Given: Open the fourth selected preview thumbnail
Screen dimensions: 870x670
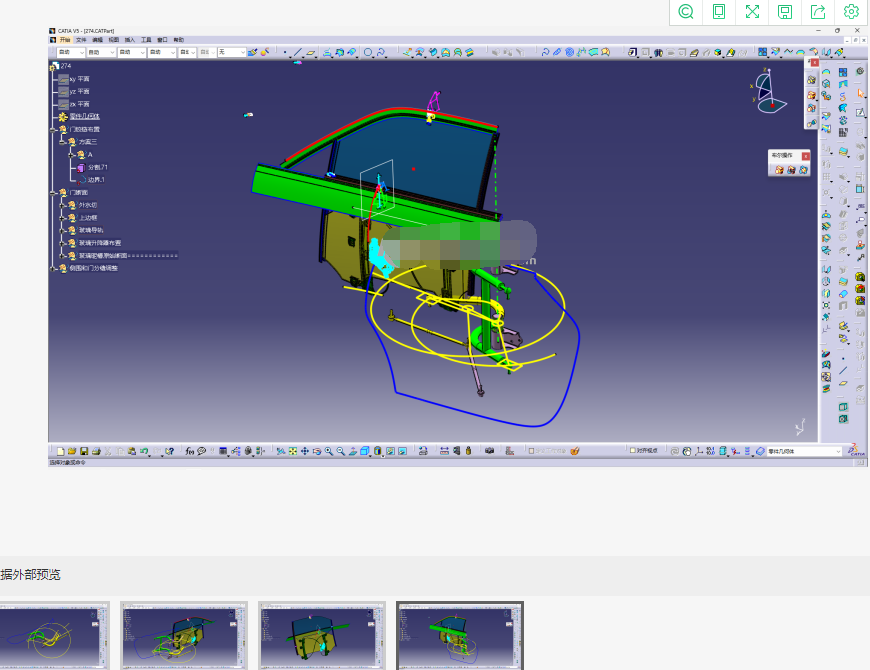Looking at the screenshot, I should pyautogui.click(x=460, y=636).
